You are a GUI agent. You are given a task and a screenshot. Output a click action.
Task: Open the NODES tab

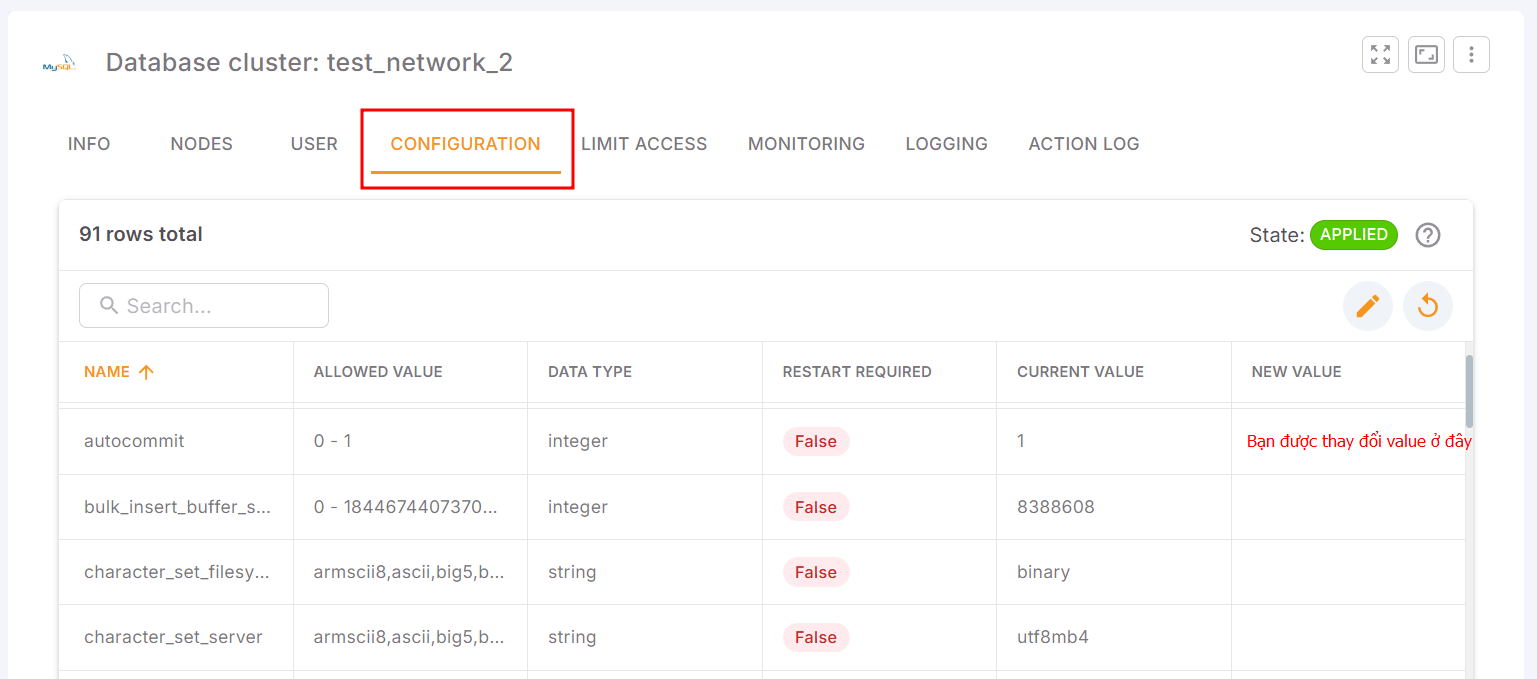201,144
